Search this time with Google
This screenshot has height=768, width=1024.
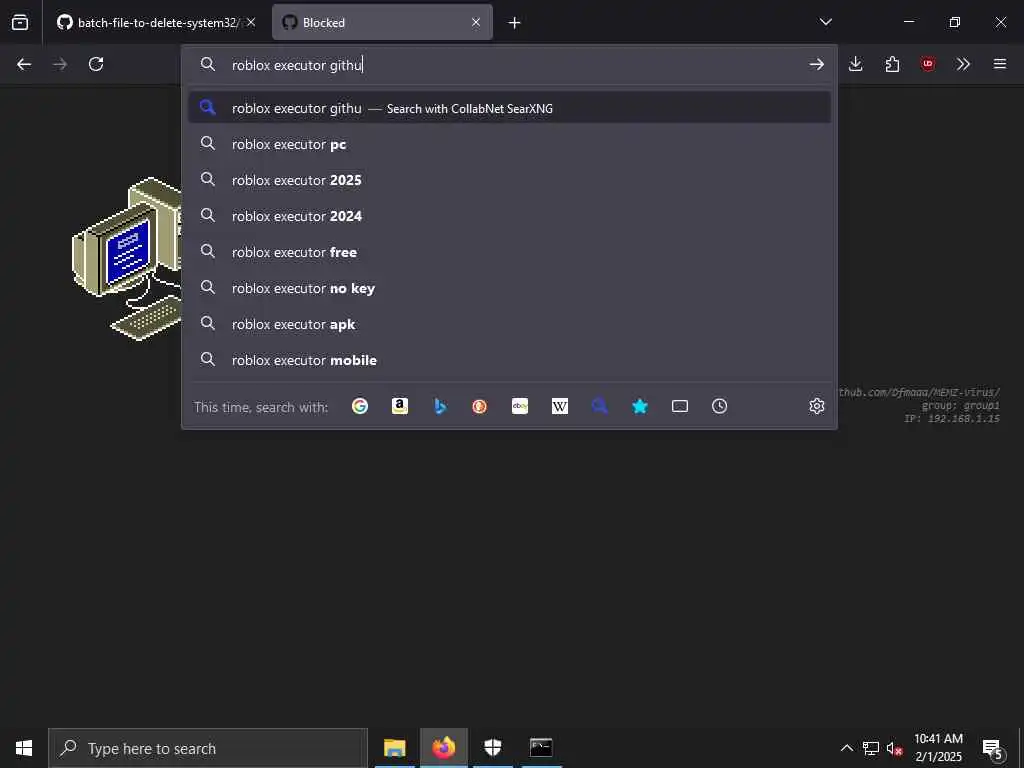pos(360,406)
